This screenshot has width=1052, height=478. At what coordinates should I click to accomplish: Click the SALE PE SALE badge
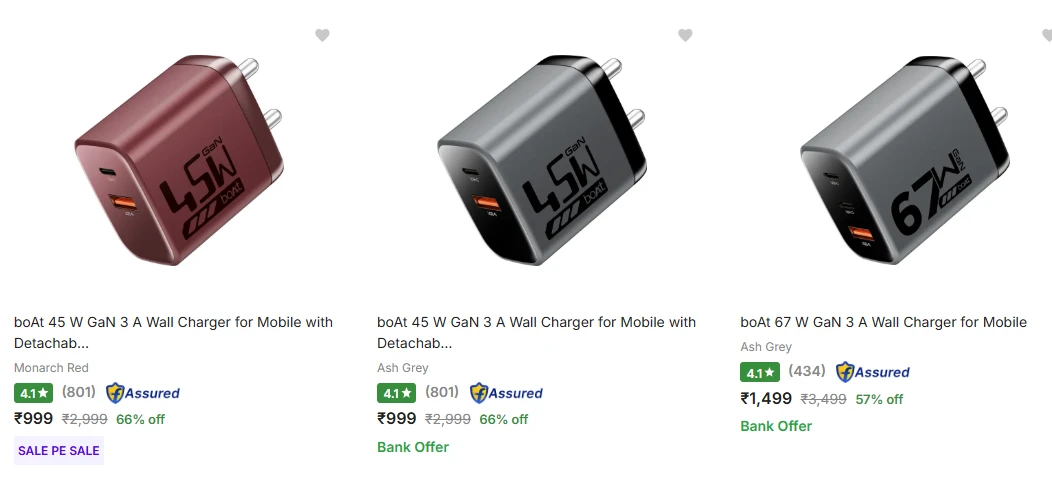coord(59,450)
